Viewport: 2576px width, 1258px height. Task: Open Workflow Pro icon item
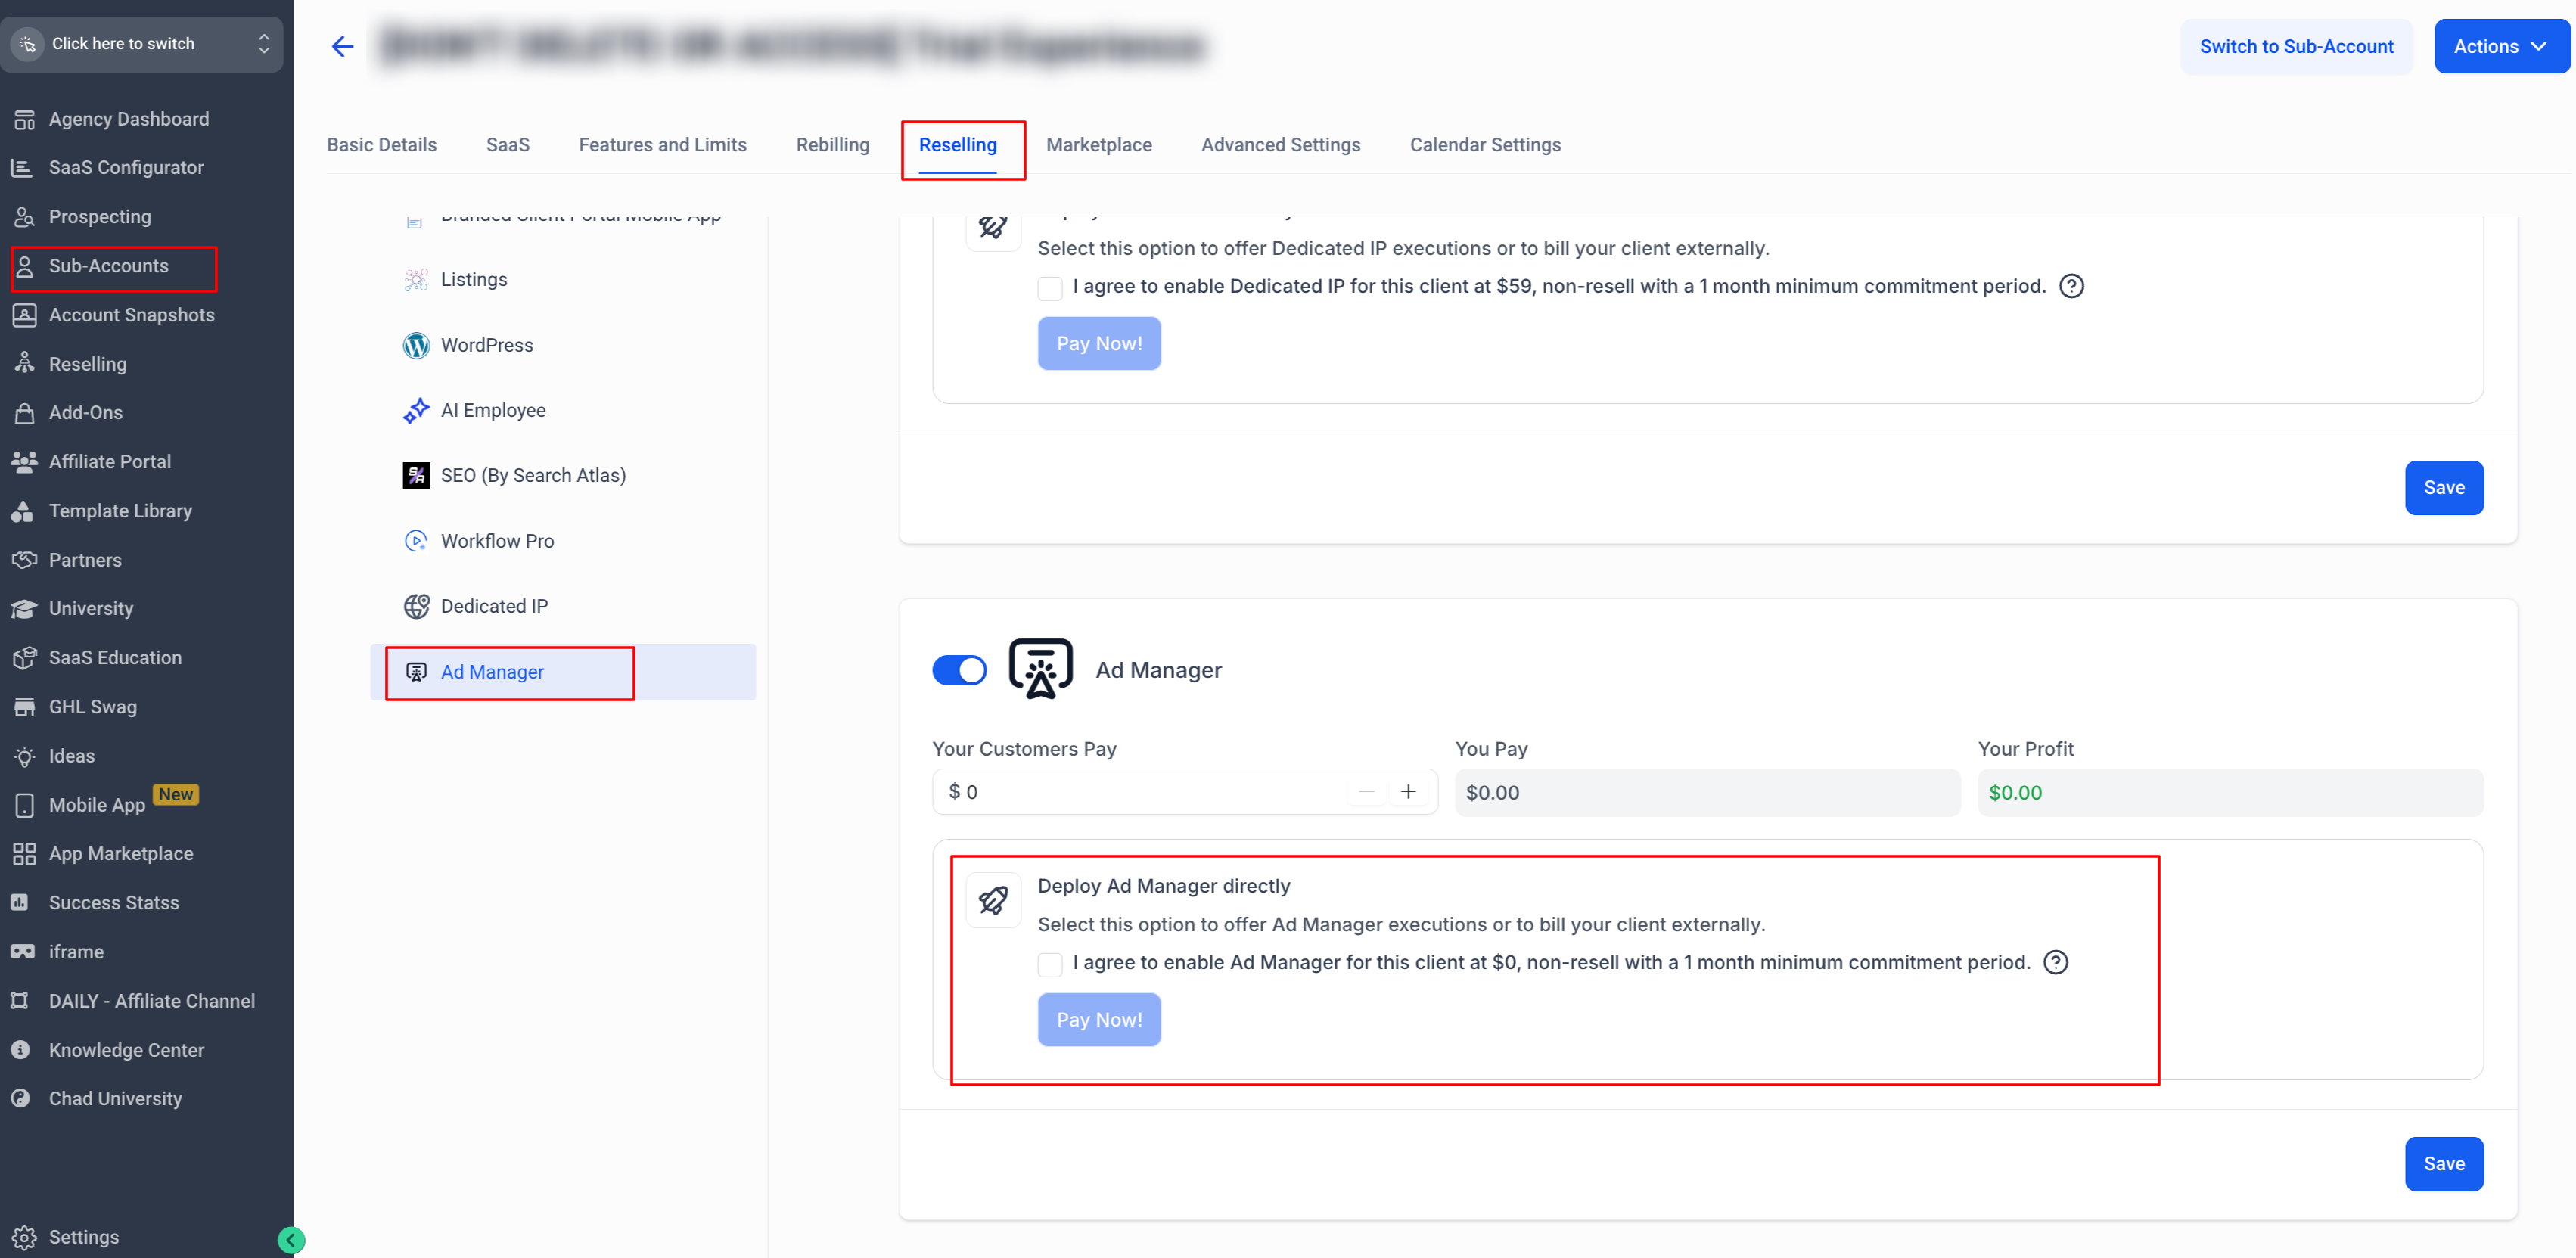(x=416, y=541)
